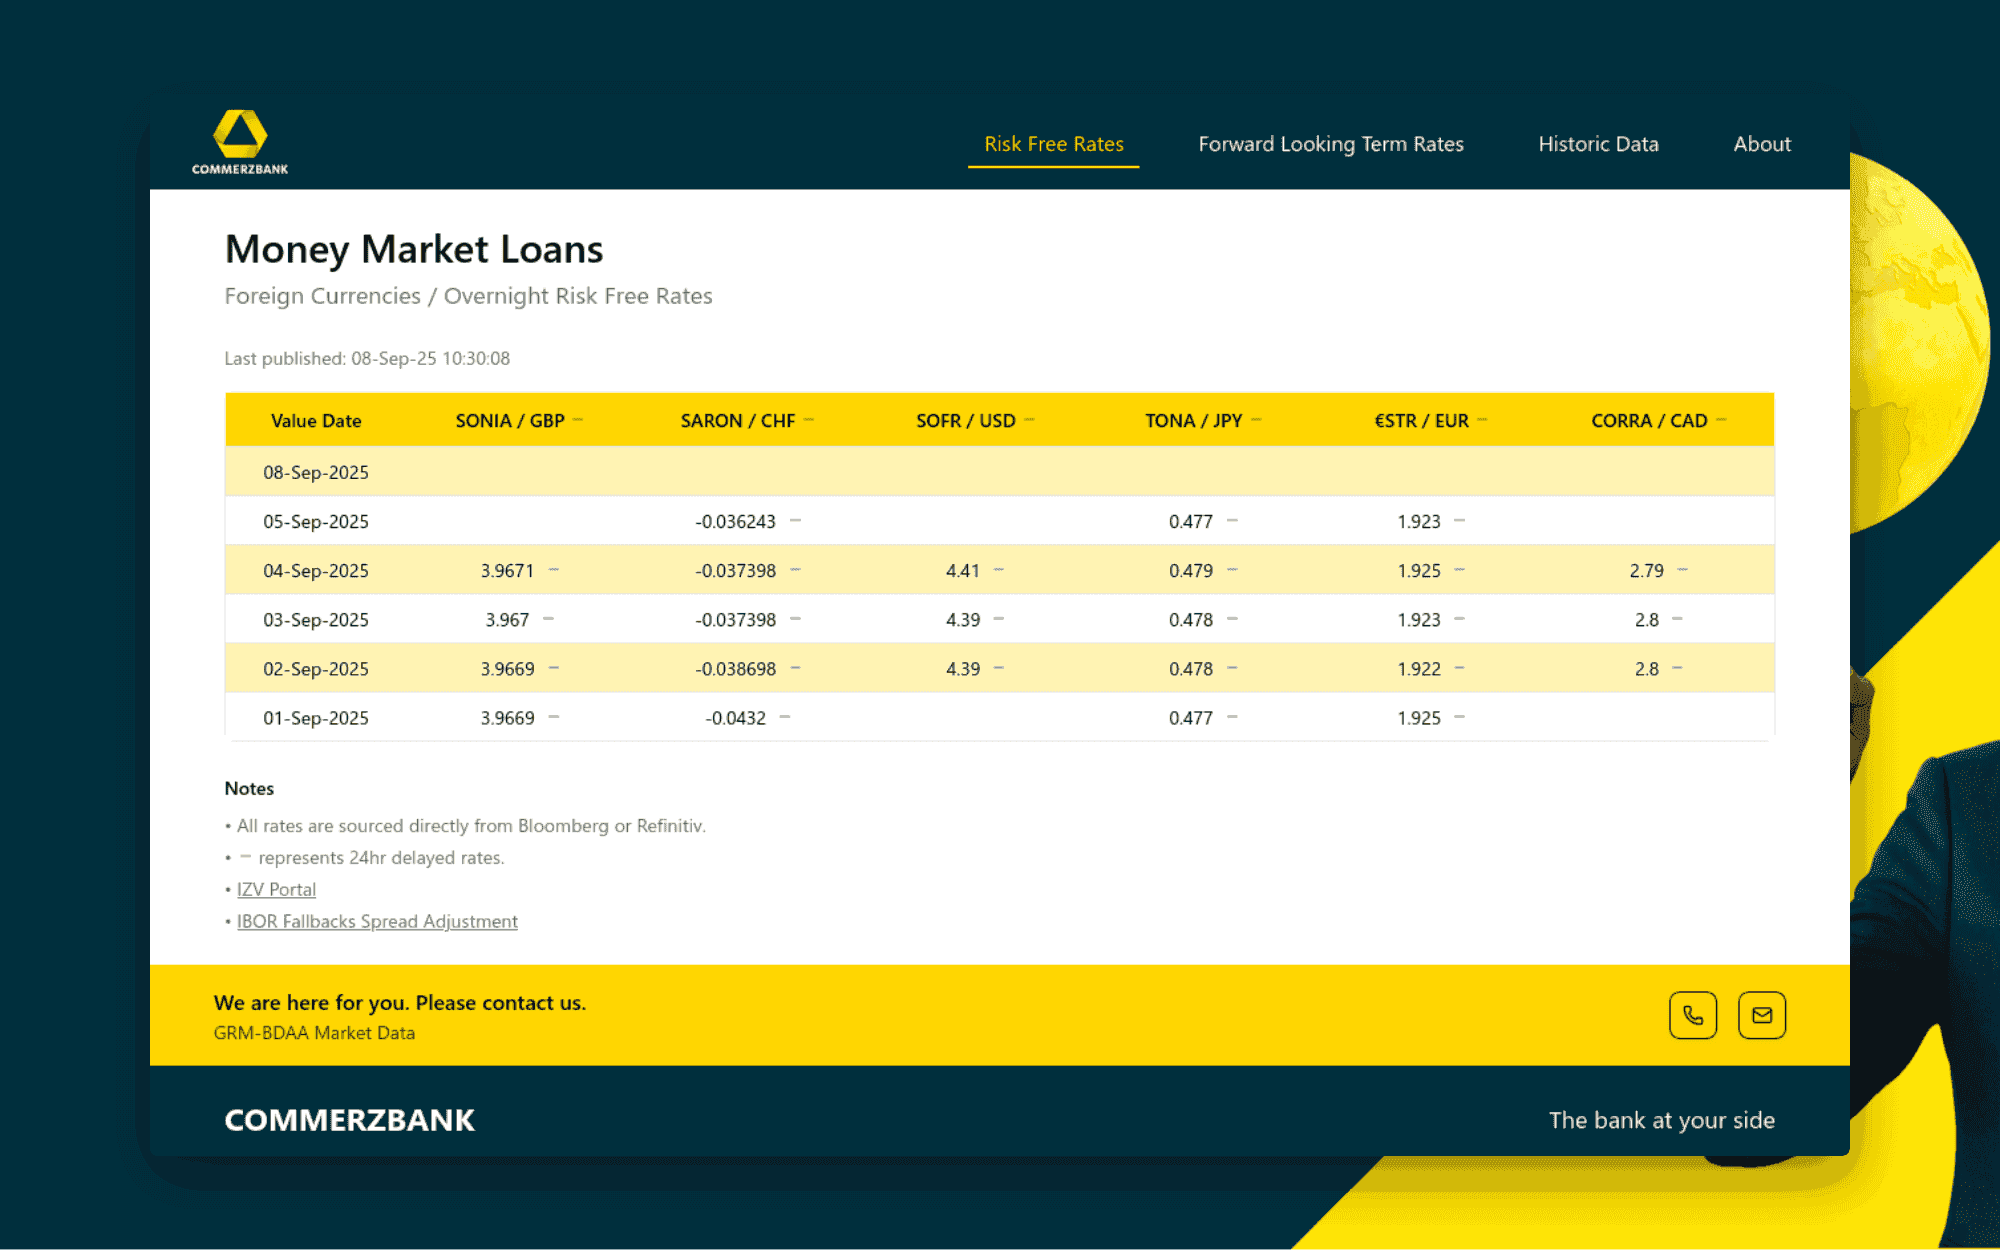Open the Risk Free Rates tab
This screenshot has width=2000, height=1250.
tap(1054, 144)
